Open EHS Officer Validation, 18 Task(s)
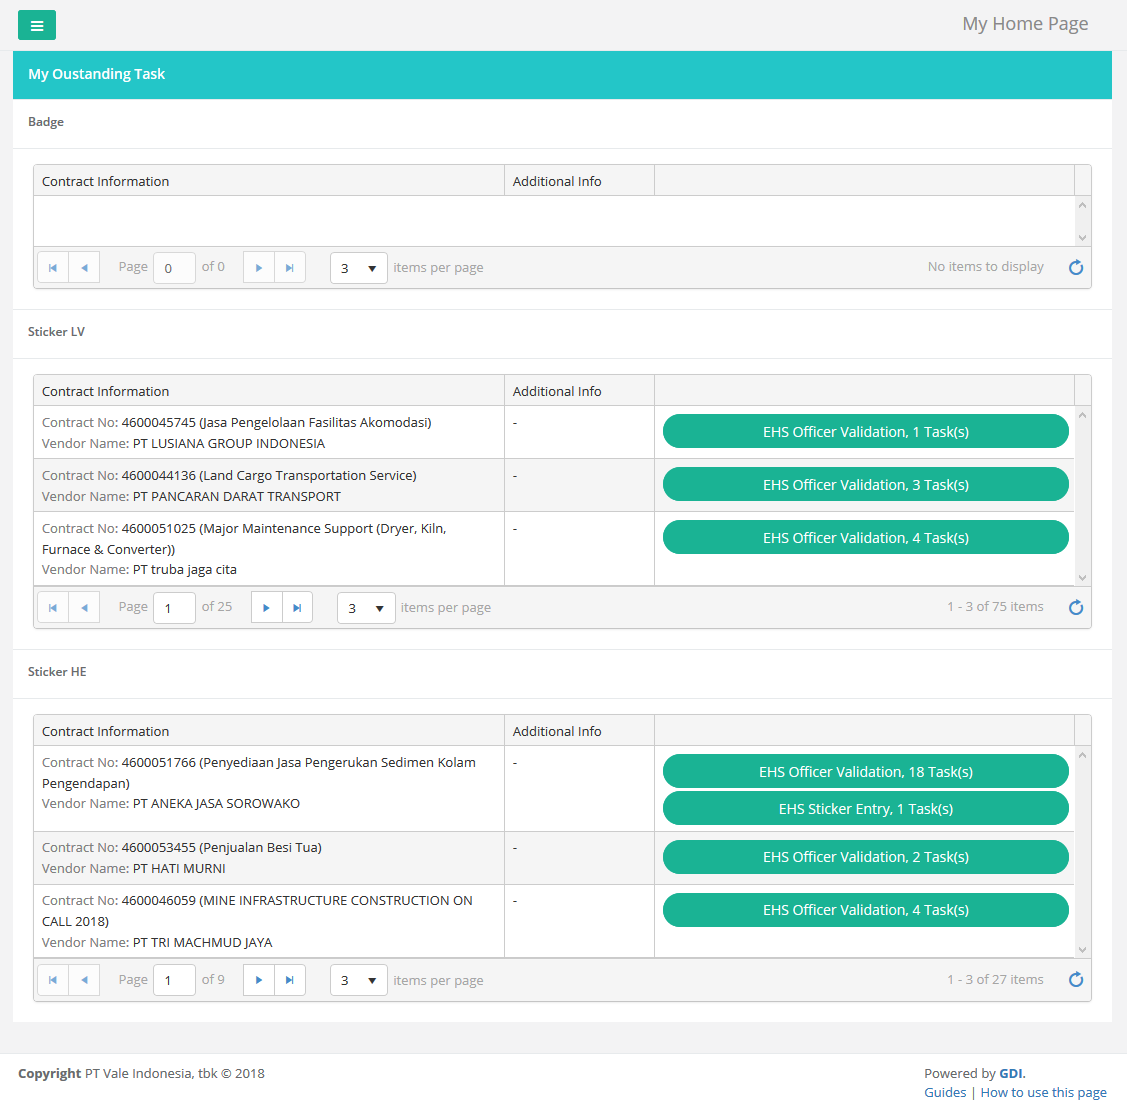1127x1120 pixels. coord(865,772)
